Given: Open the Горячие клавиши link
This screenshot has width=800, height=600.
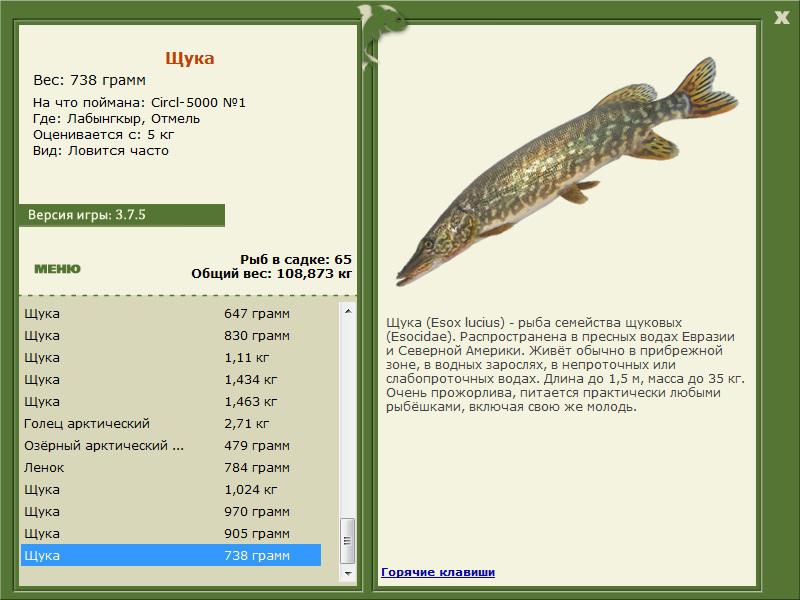Looking at the screenshot, I should 438,572.
